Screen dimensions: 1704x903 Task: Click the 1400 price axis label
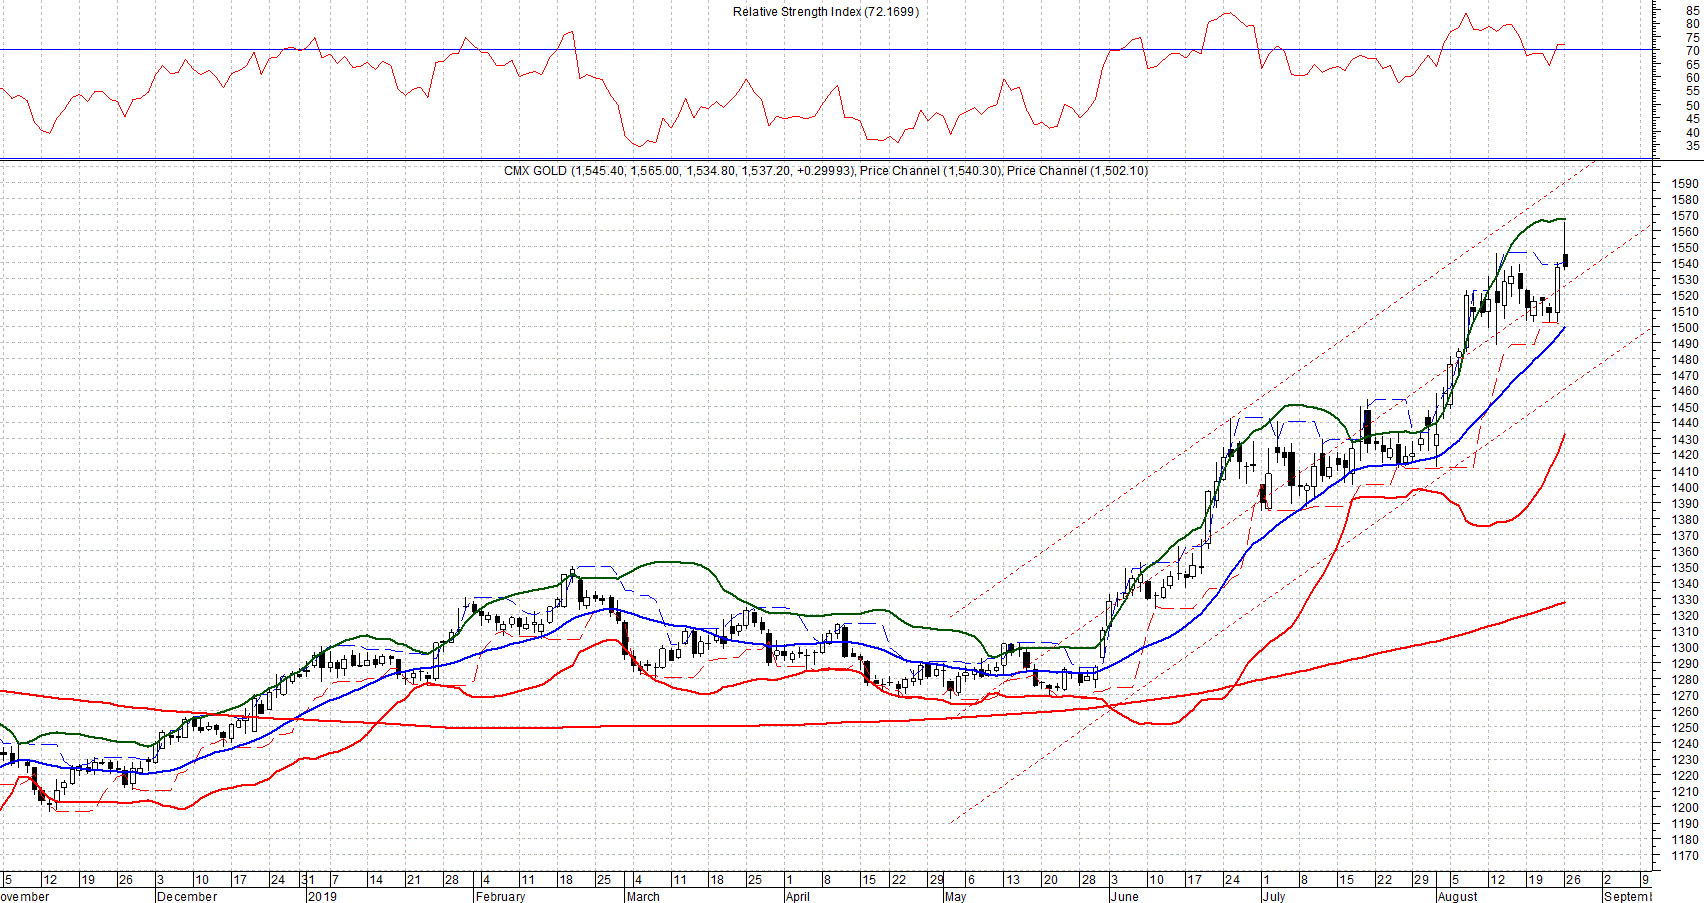tap(1685, 488)
